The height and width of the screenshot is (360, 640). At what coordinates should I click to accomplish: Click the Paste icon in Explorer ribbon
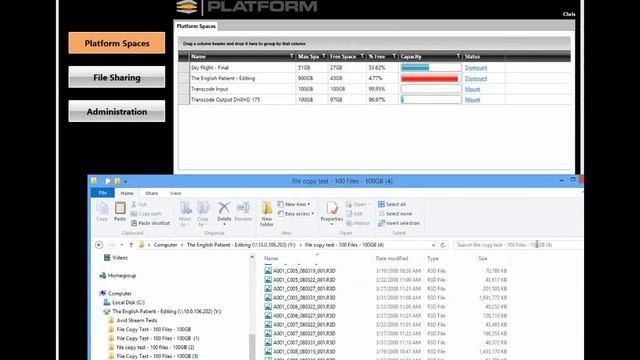pyautogui.click(x=120, y=208)
